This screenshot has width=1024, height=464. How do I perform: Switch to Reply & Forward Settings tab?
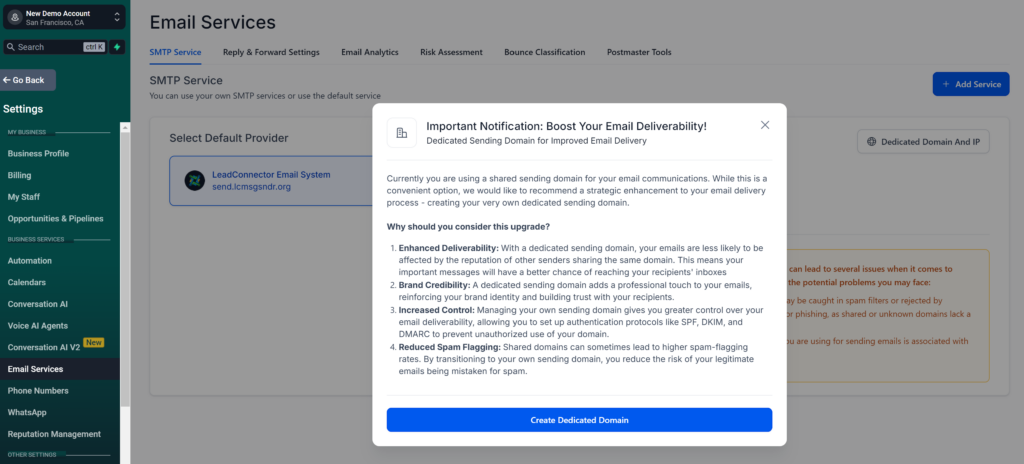[271, 52]
